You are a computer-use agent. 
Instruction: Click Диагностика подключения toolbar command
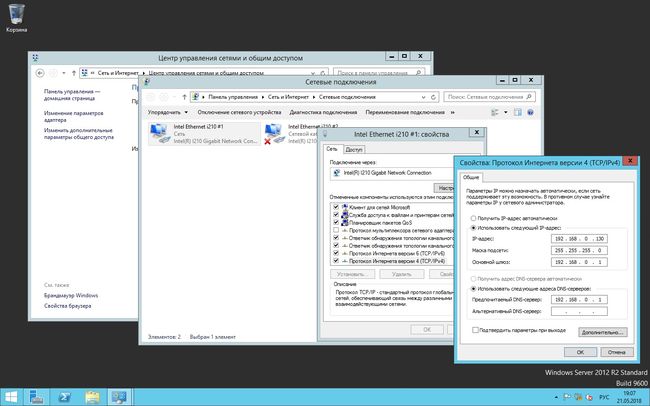[x=323, y=112]
